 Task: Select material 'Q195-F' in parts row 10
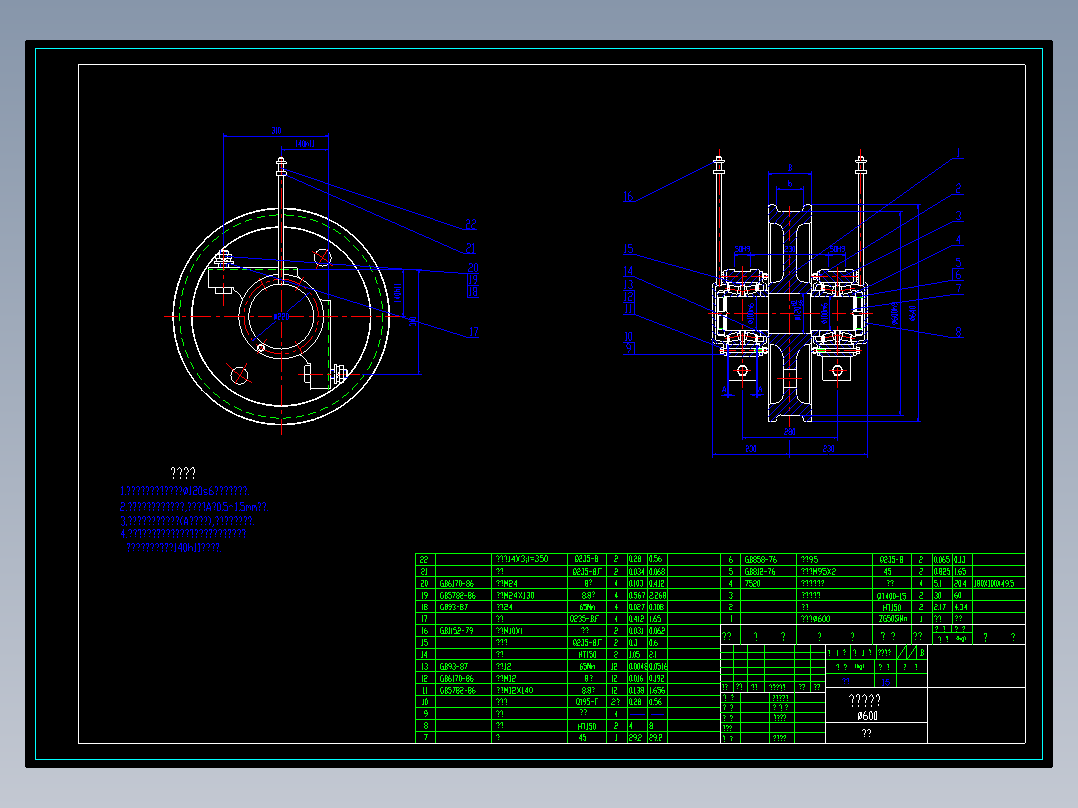pyautogui.click(x=586, y=702)
